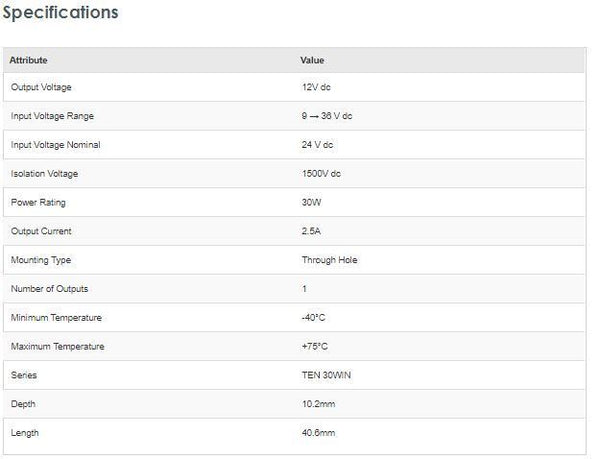
Task: Click the 9 → 36 V dc value
Action: click(x=326, y=116)
